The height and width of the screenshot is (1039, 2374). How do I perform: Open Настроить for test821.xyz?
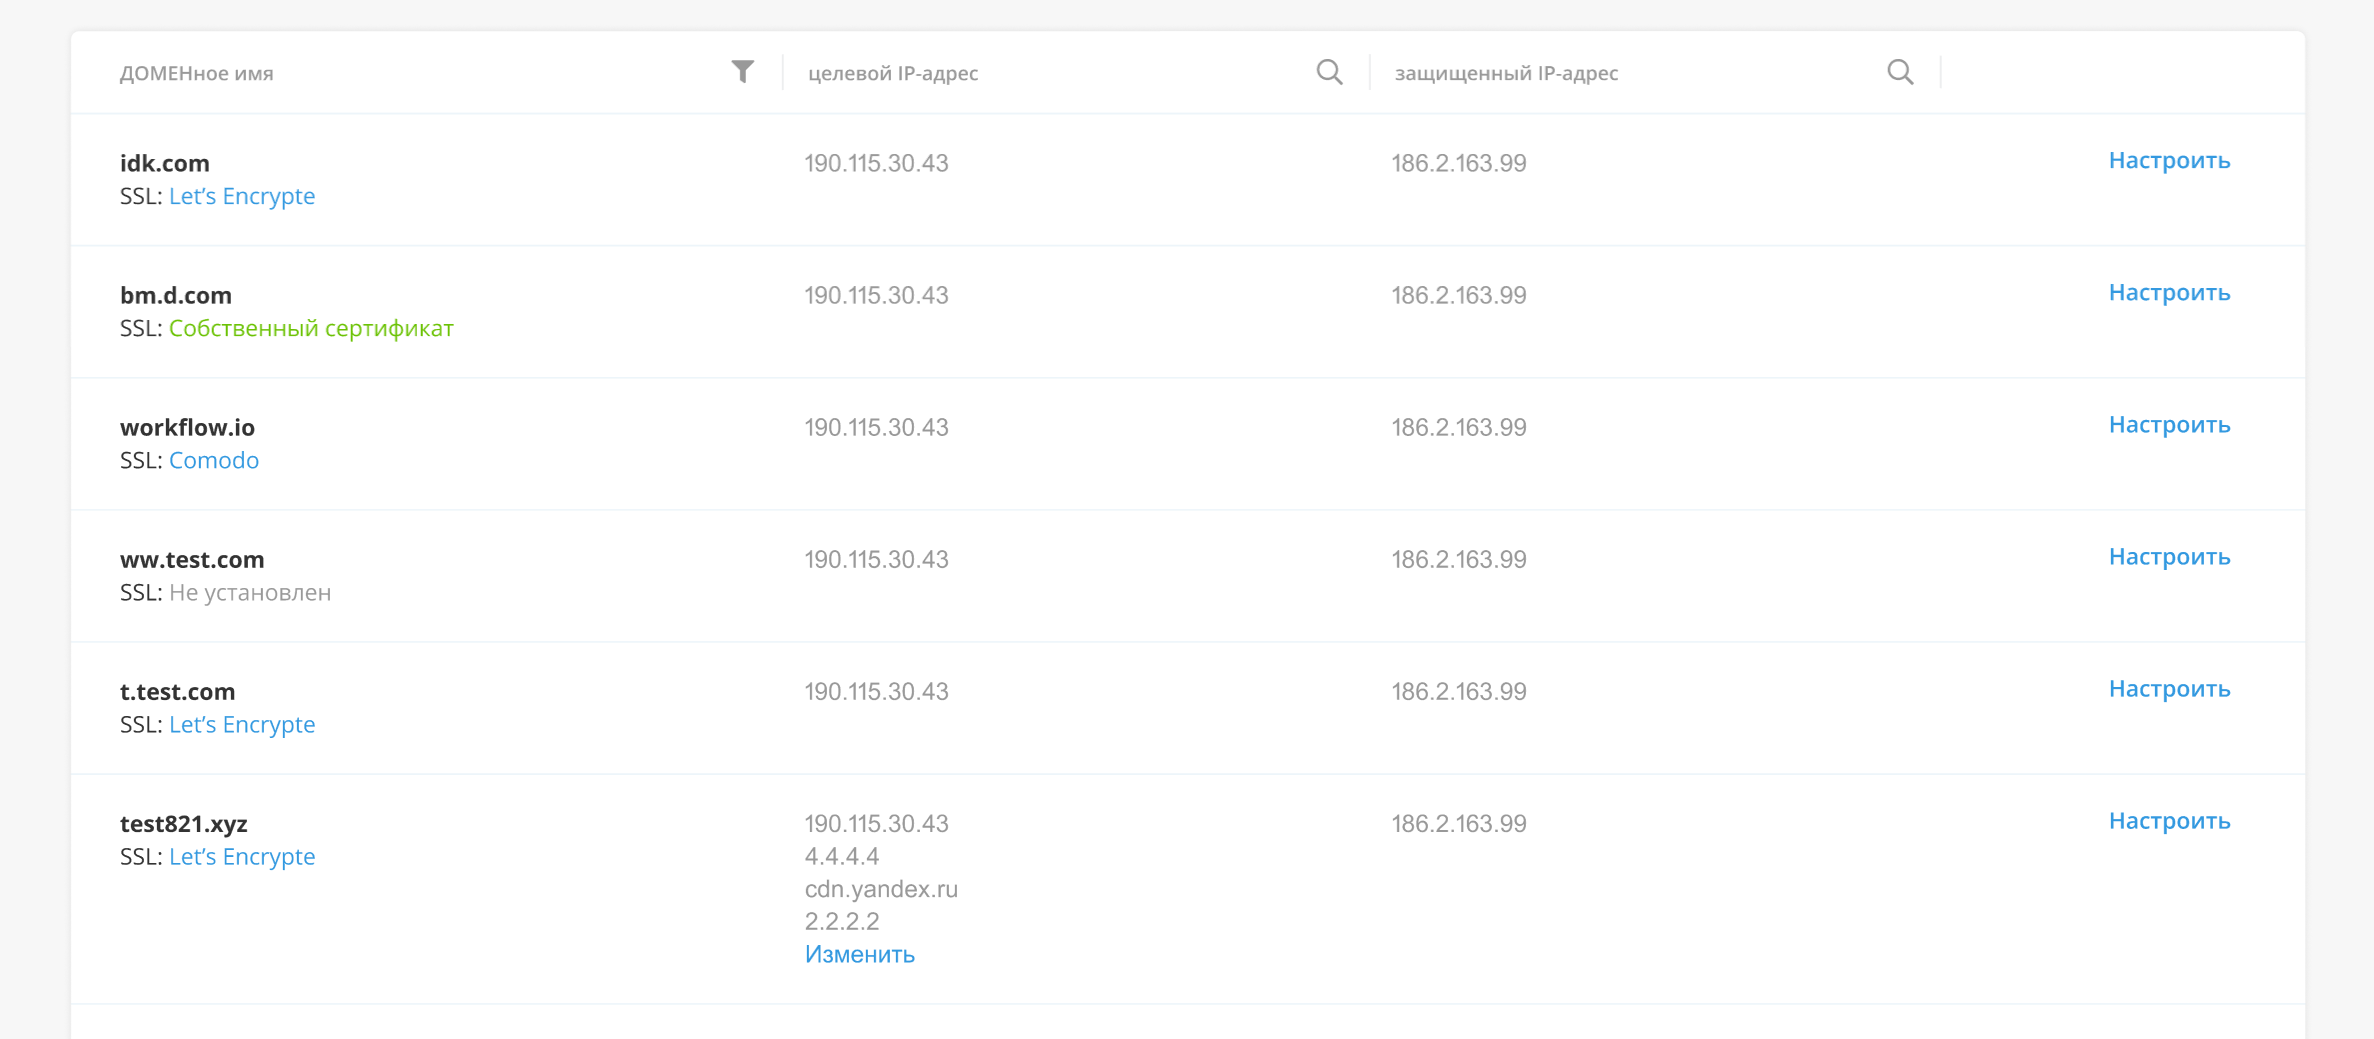coord(2169,820)
